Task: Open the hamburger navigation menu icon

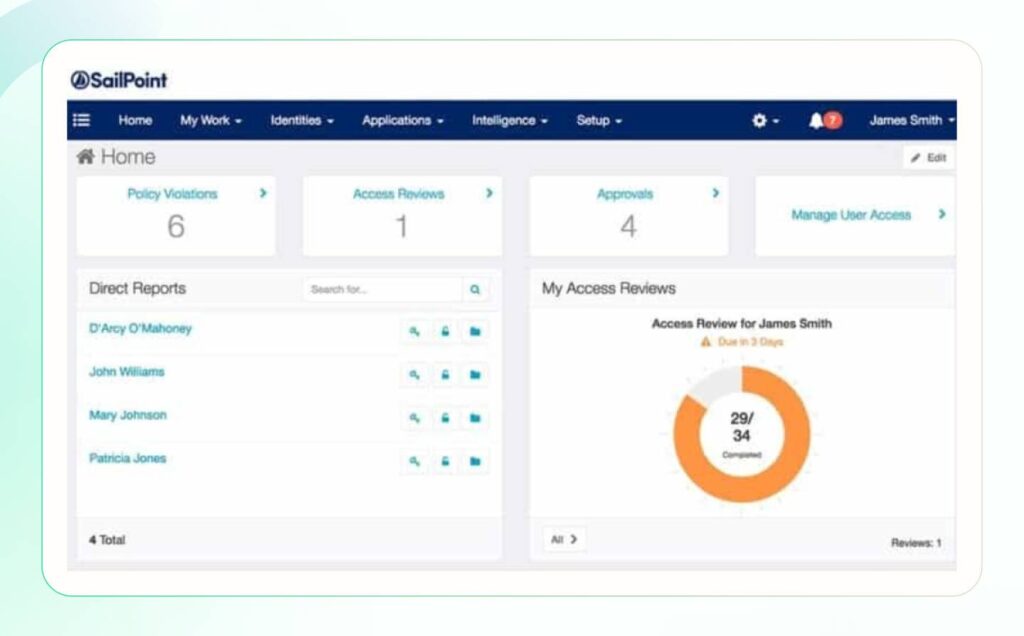Action: point(82,120)
